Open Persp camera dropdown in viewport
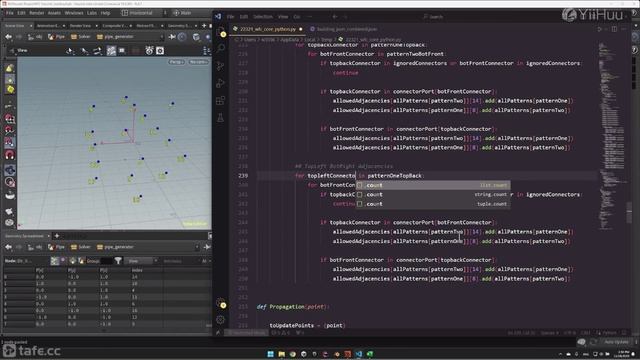The height and width of the screenshot is (360, 640). coord(177,62)
